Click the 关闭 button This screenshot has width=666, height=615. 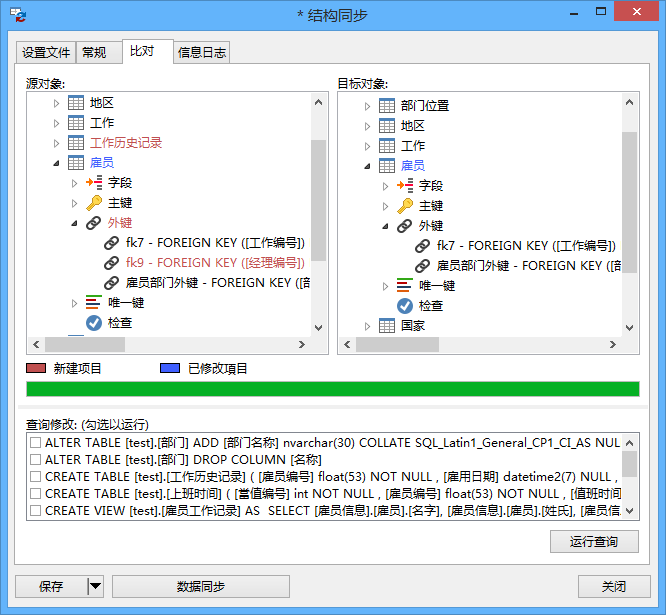click(x=614, y=587)
